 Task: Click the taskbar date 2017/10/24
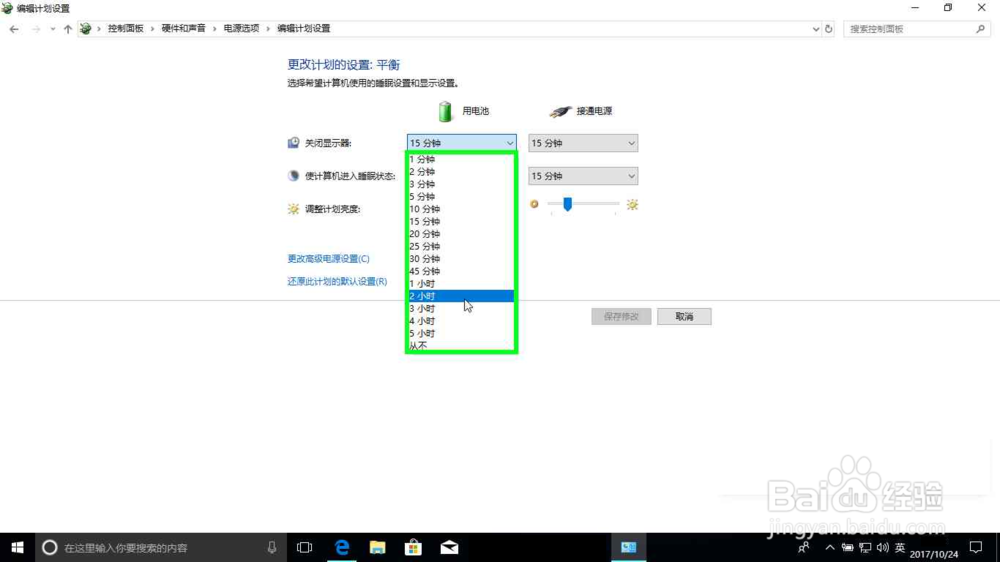[x=934, y=554]
